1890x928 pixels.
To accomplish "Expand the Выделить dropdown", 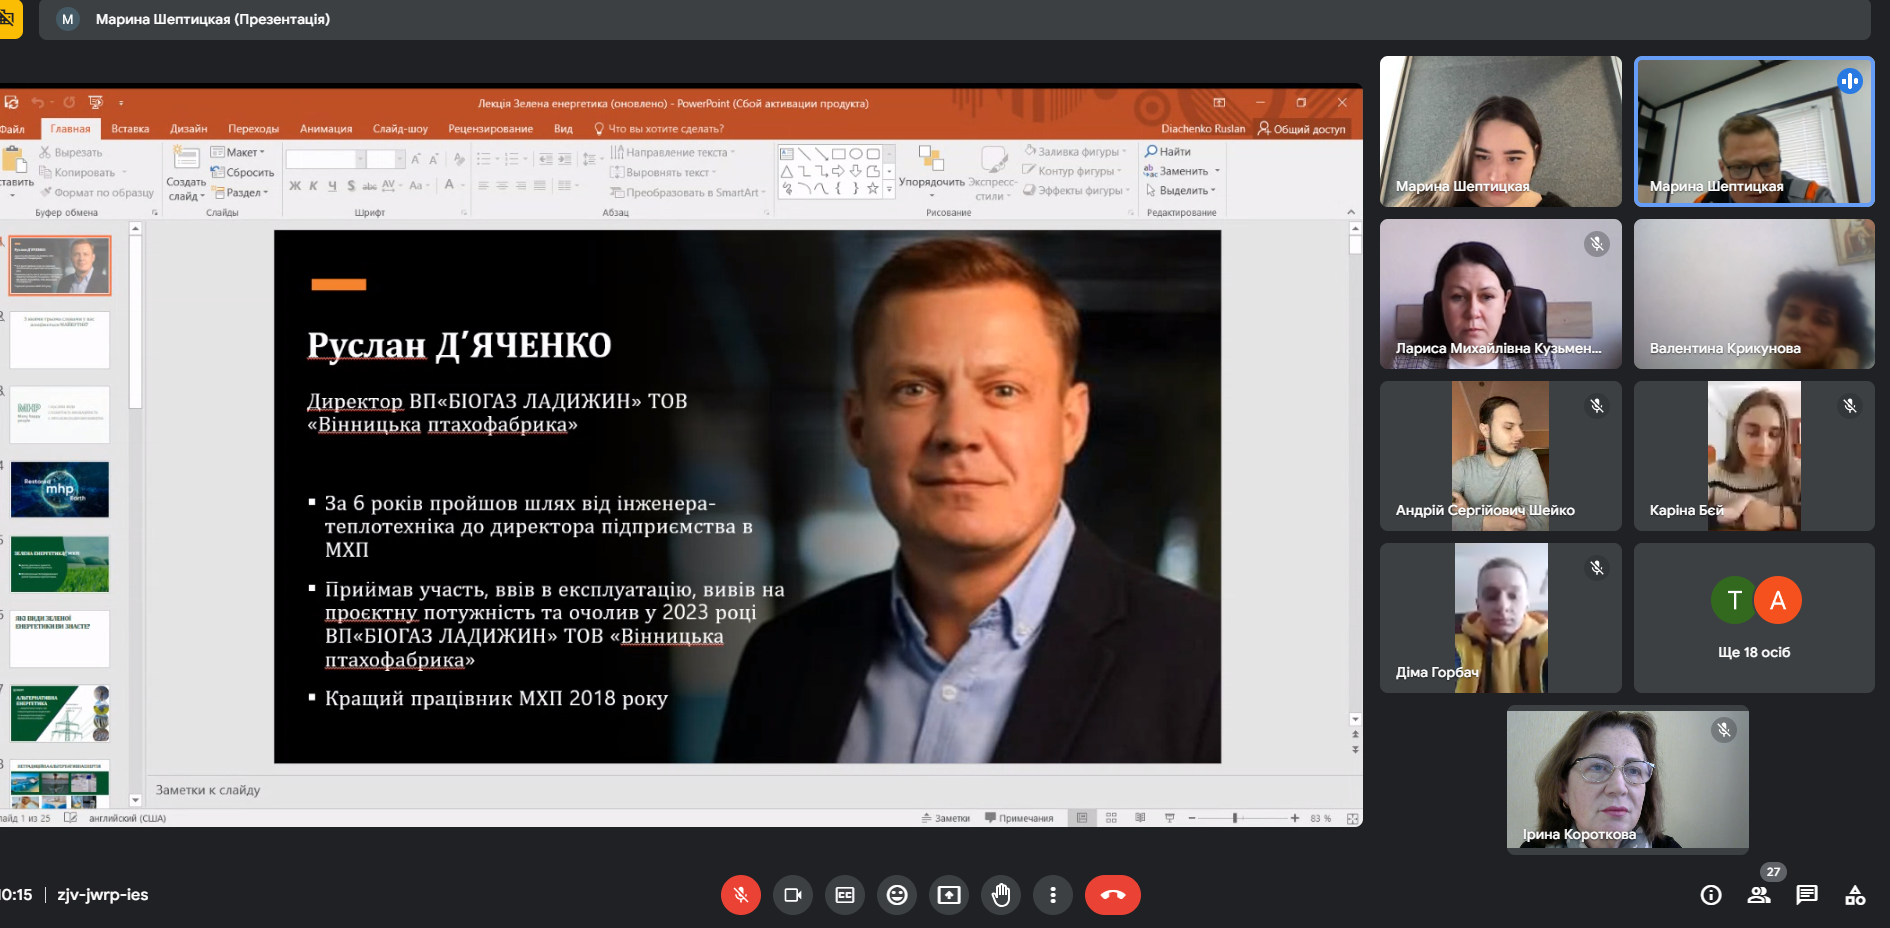I will click(1181, 190).
